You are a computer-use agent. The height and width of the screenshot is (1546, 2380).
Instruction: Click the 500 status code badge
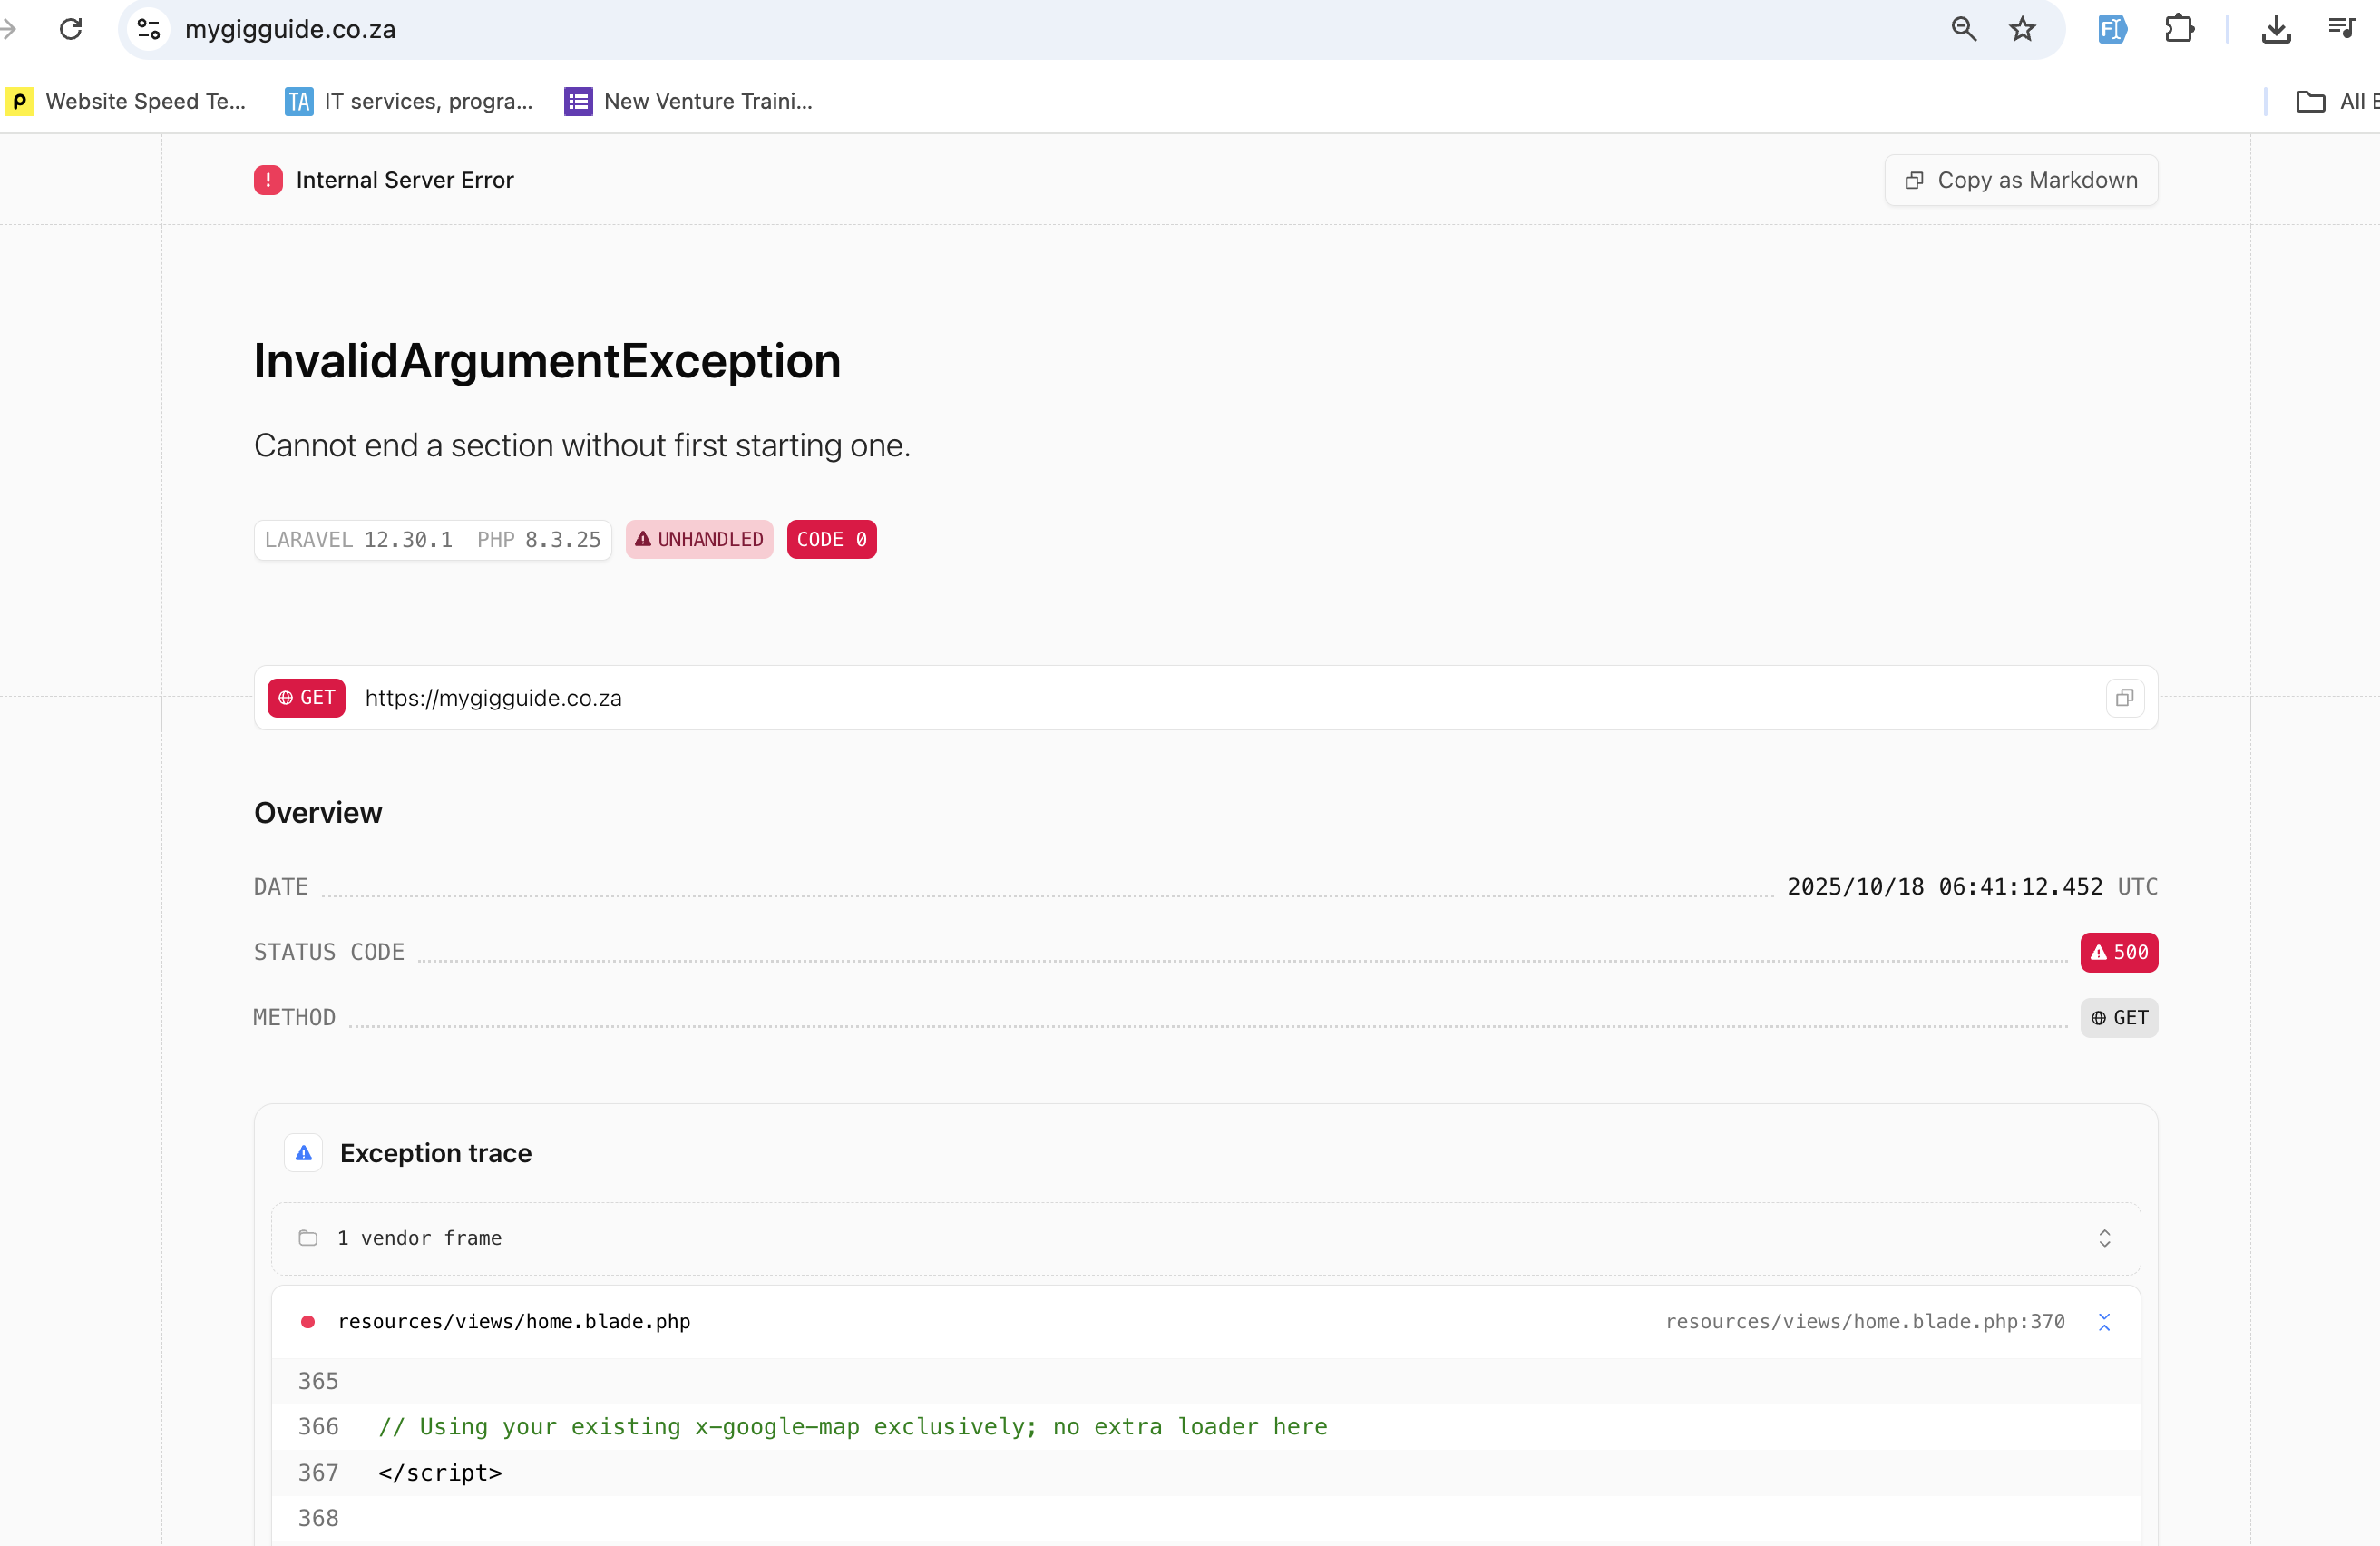pos(2119,952)
